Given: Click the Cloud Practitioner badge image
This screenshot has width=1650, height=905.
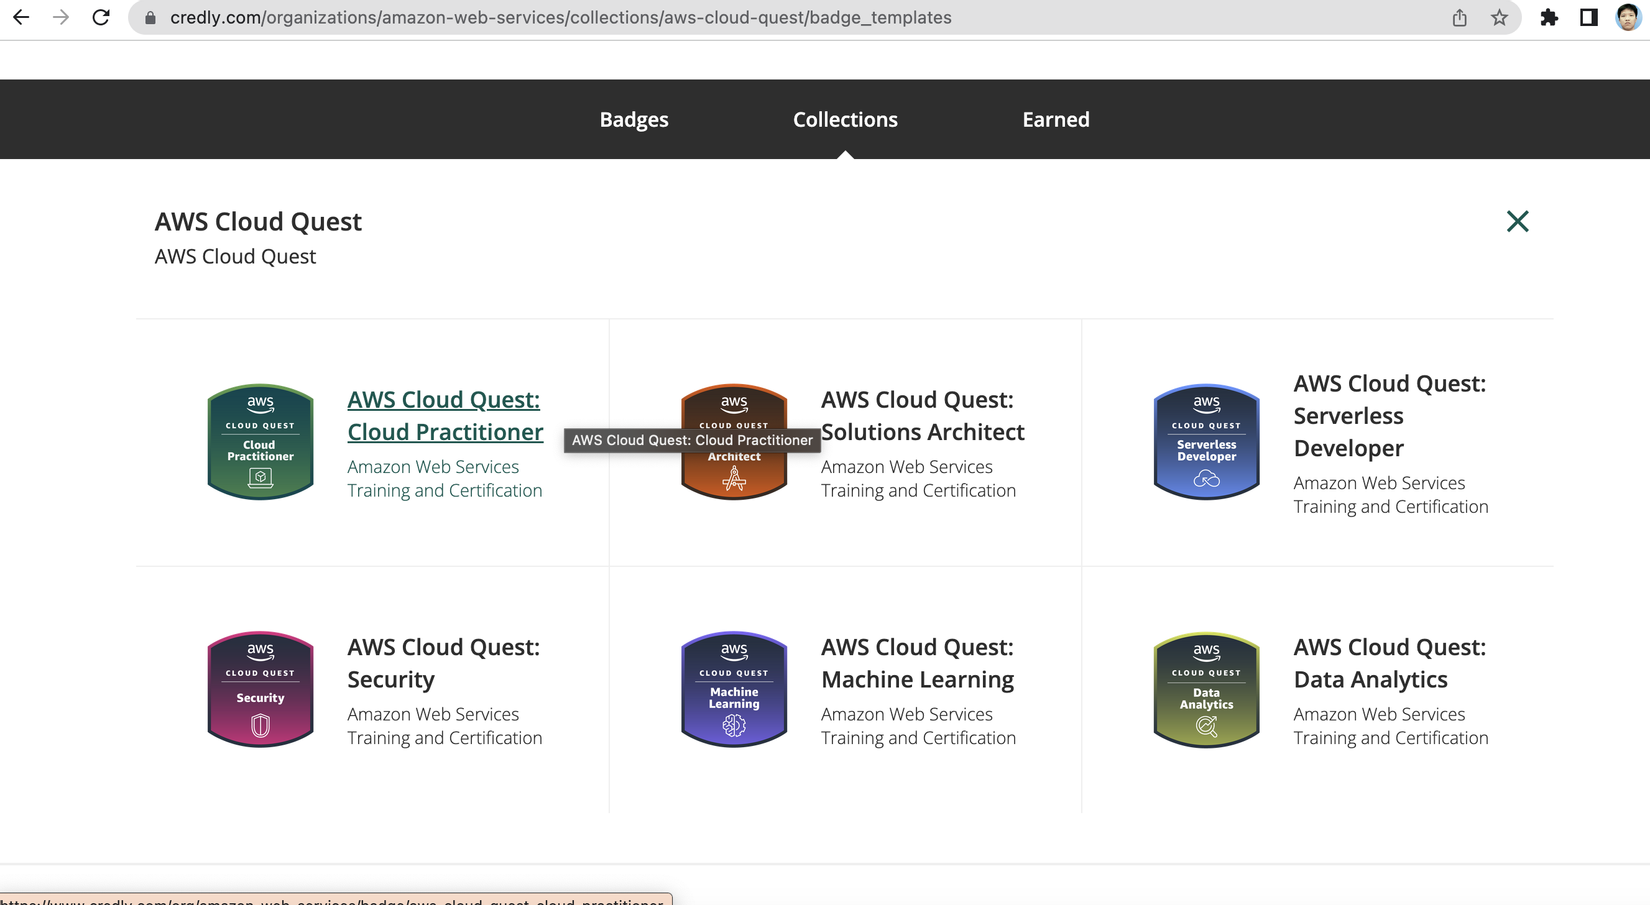Looking at the screenshot, I should click(260, 442).
